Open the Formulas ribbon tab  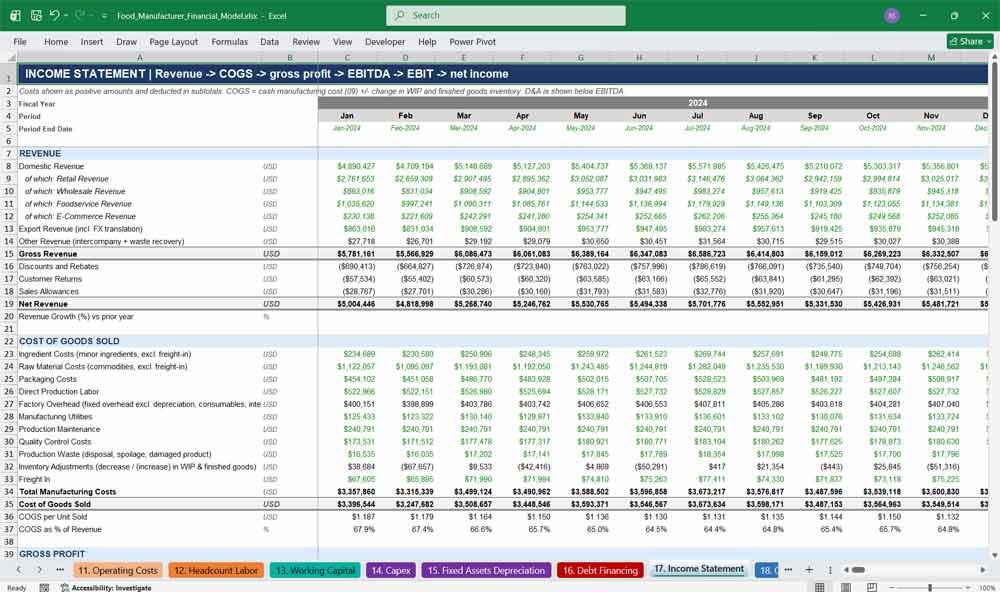[x=230, y=41]
